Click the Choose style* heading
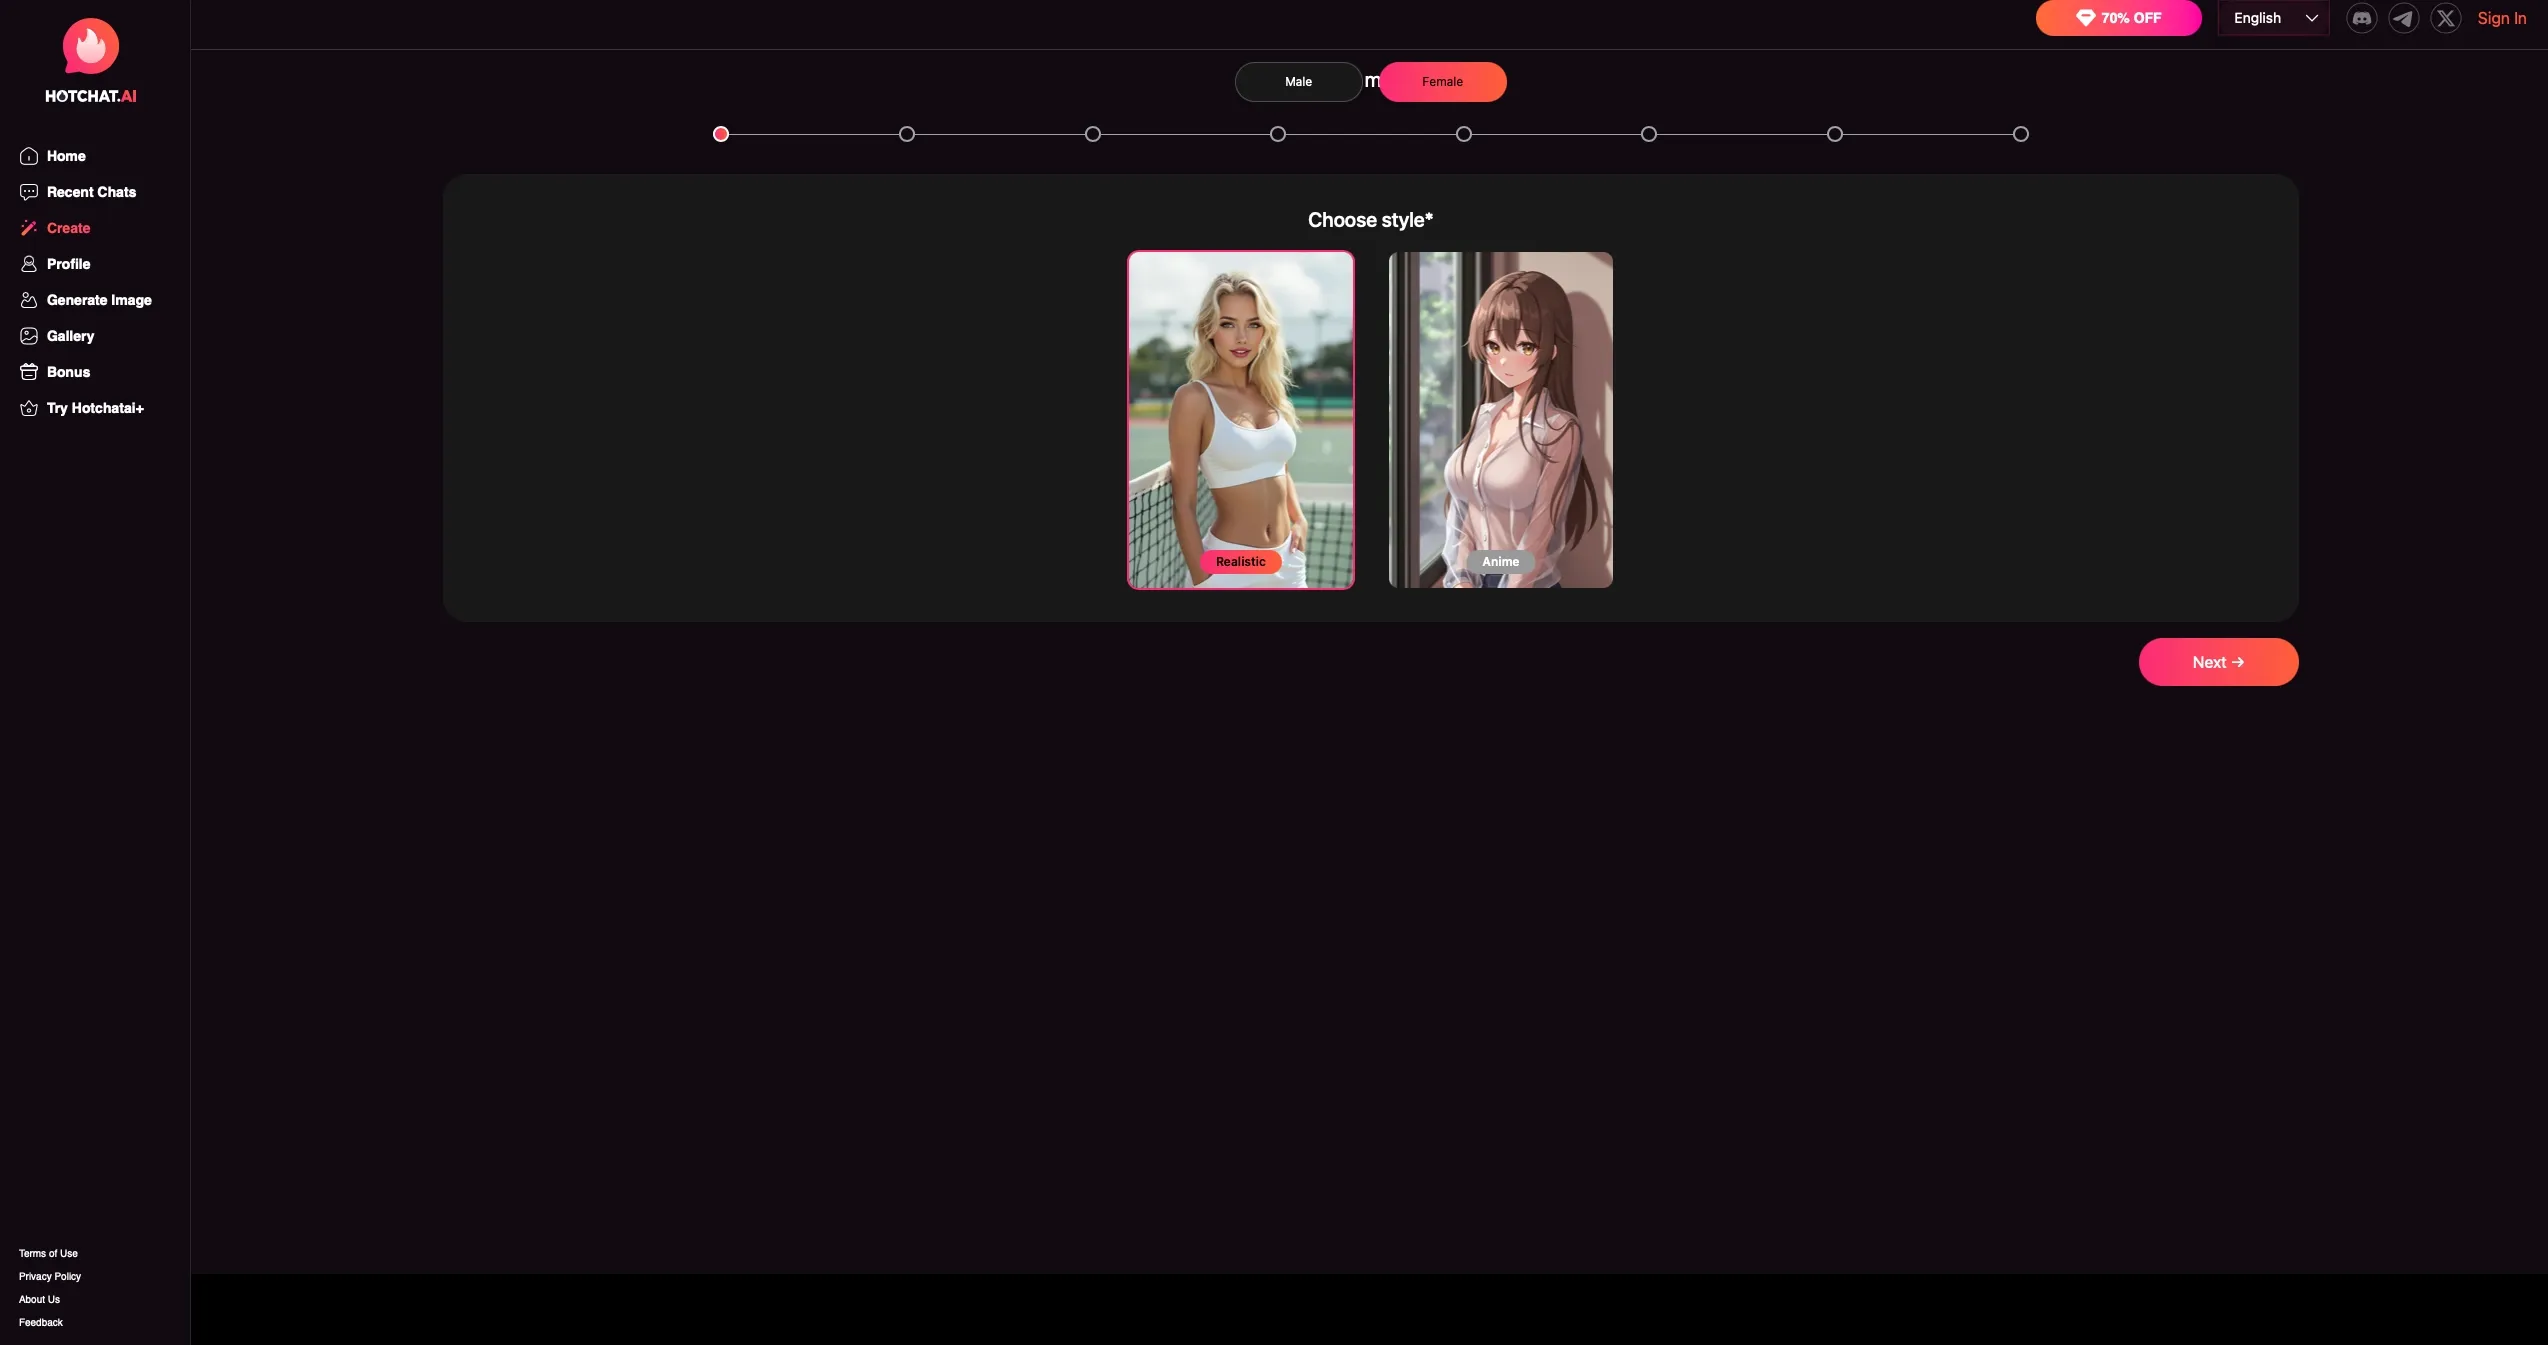 pos(1370,220)
